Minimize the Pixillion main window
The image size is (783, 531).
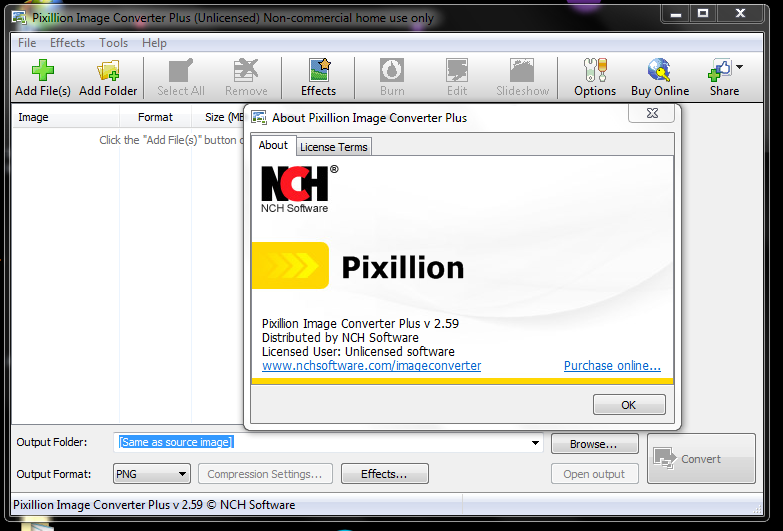[676, 14]
